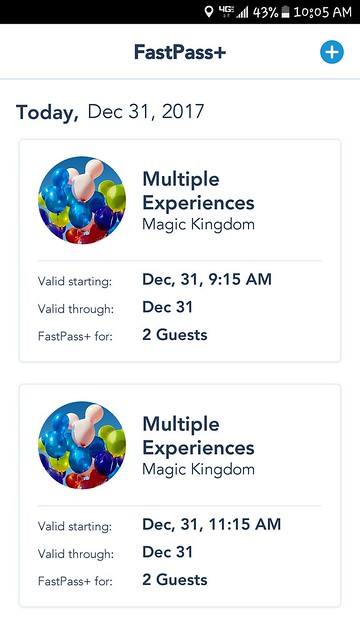
Task: Tap the battery icon in status bar
Action: (x=285, y=12)
